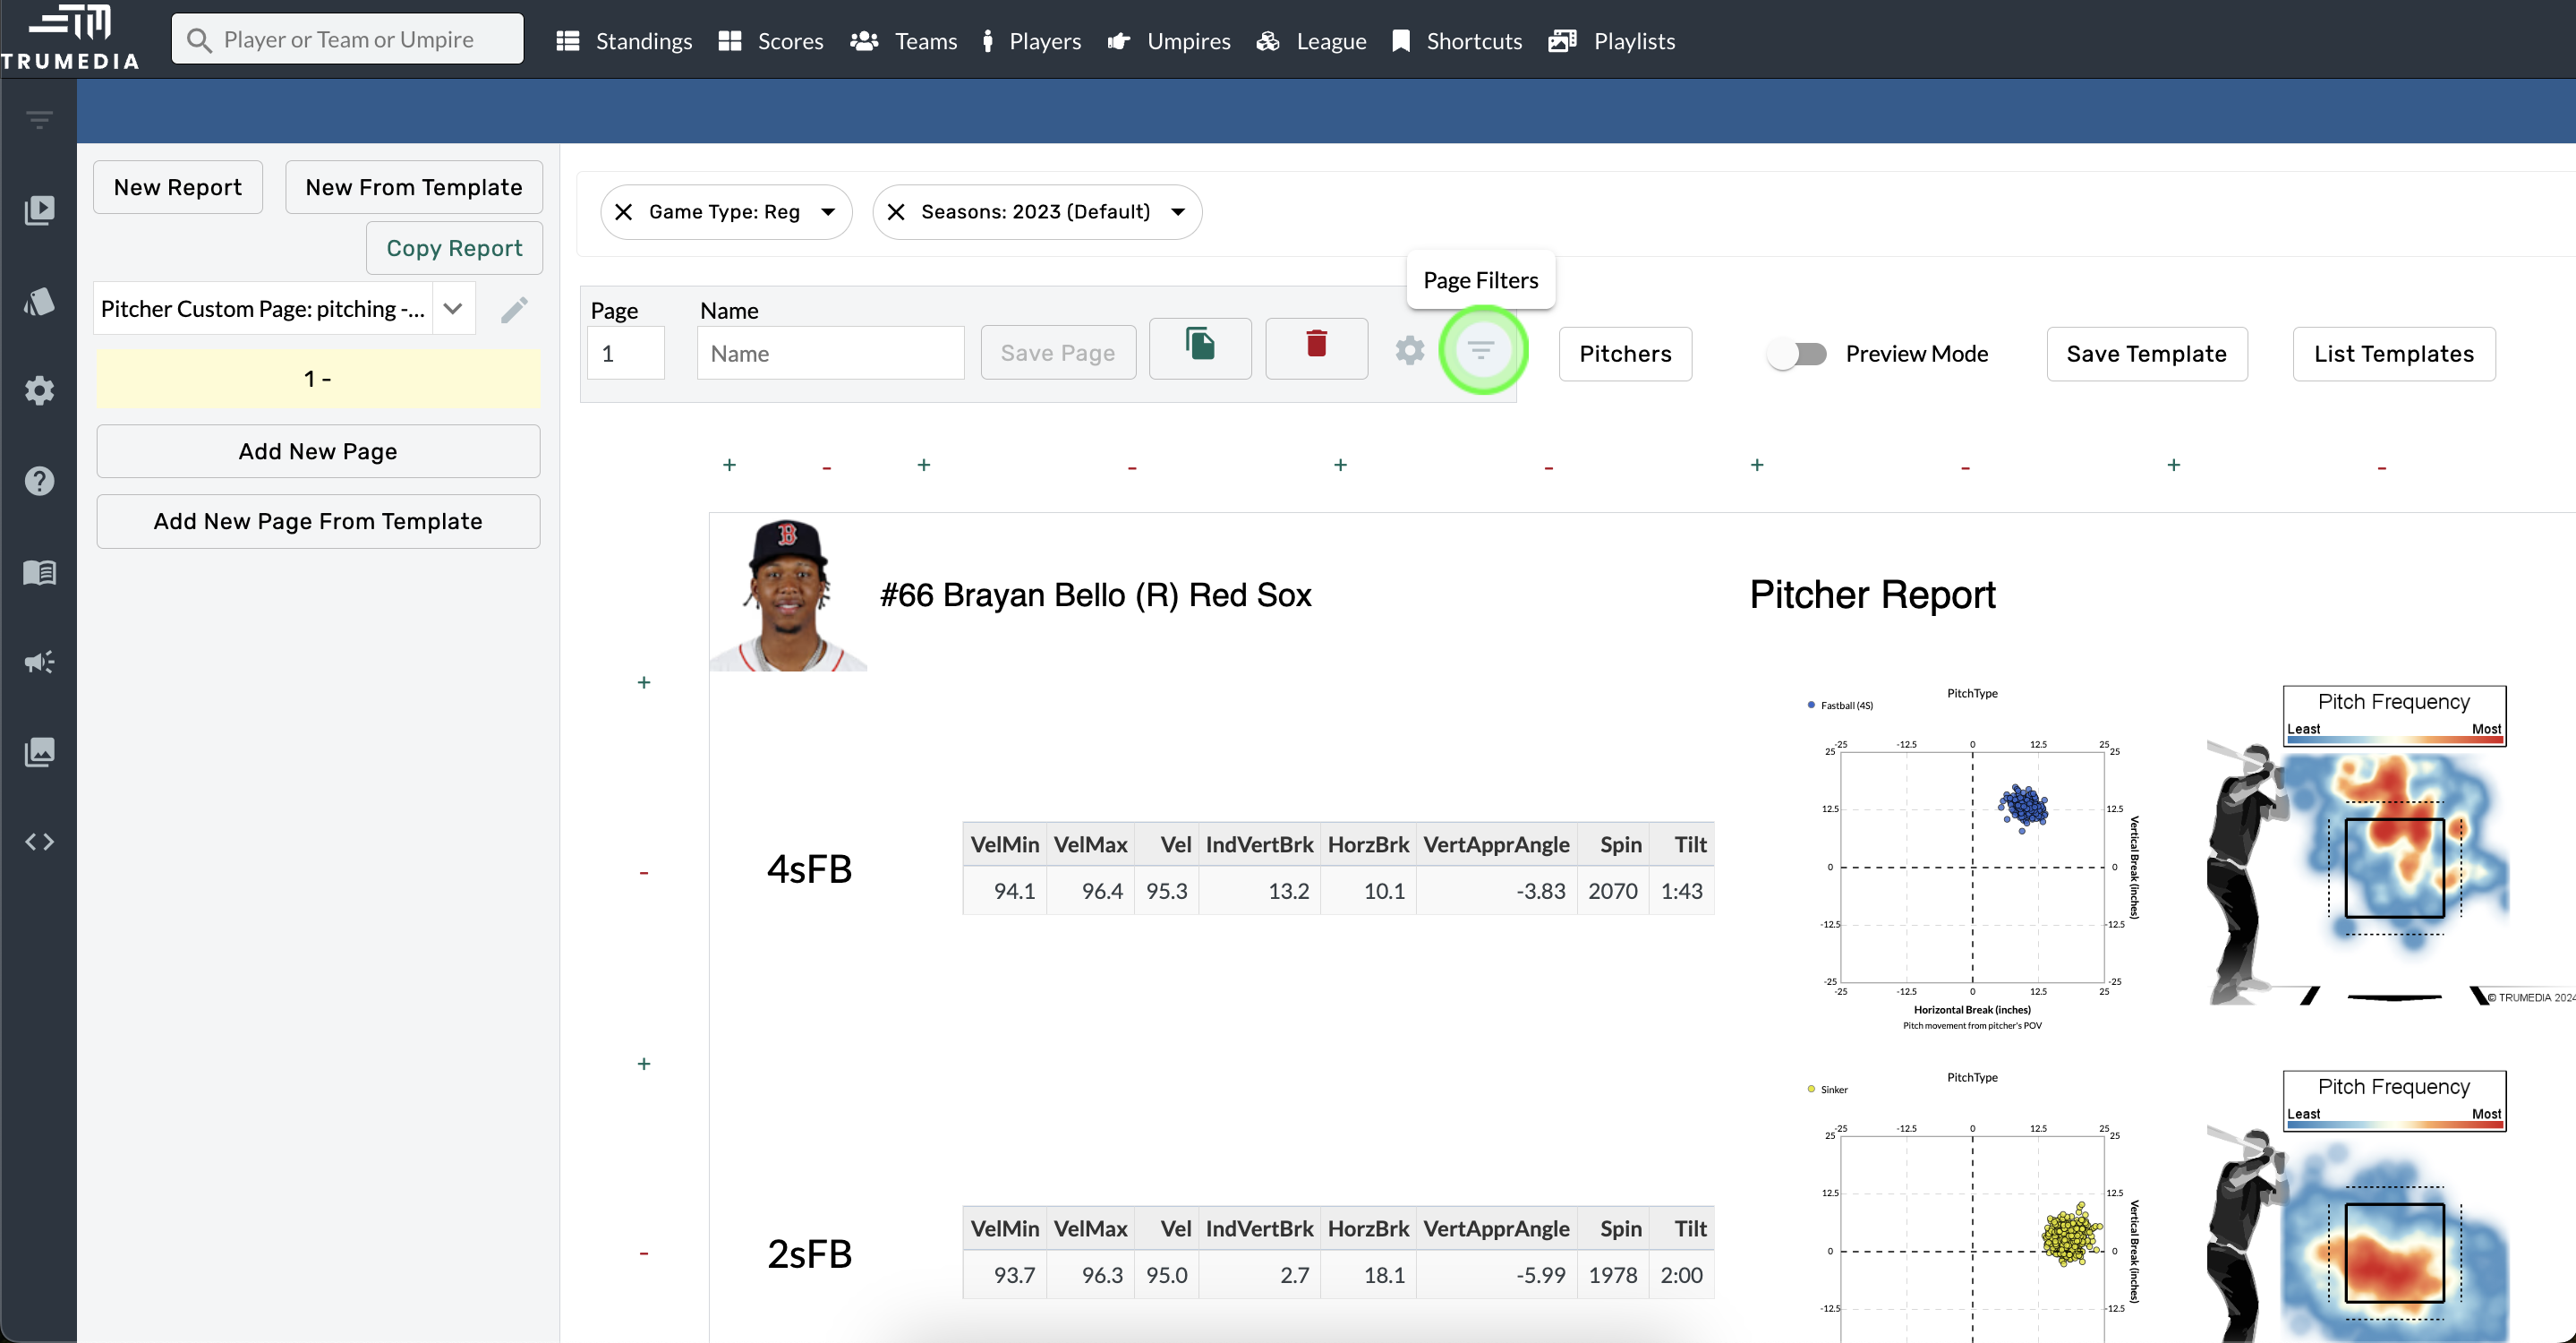2576x1343 pixels.
Task: Click the pencil edit report icon
Action: (x=514, y=310)
